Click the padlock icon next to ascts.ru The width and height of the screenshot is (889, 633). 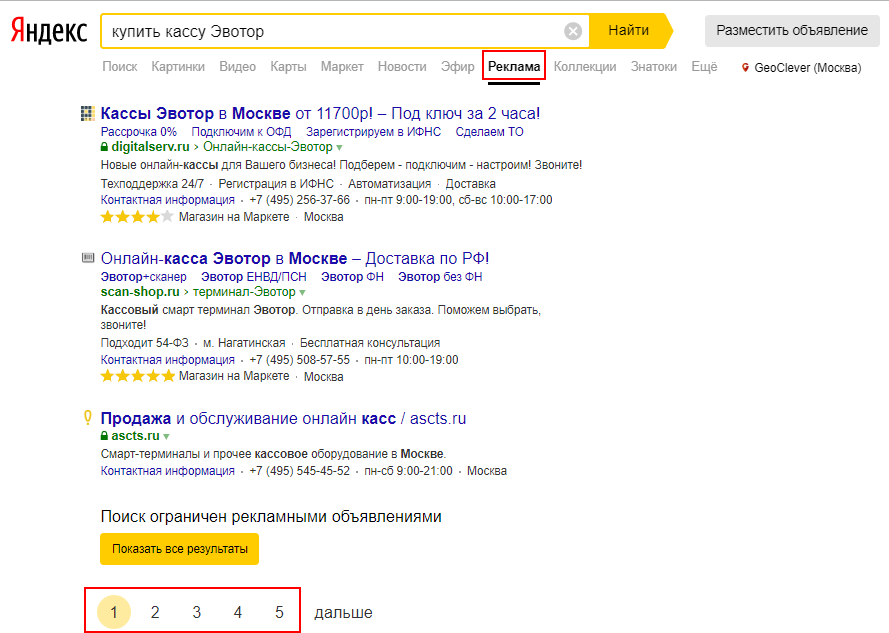click(104, 436)
